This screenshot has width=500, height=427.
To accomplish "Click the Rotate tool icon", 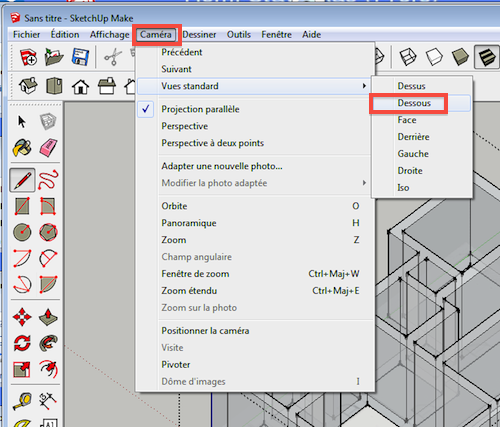I will pos(22,343).
